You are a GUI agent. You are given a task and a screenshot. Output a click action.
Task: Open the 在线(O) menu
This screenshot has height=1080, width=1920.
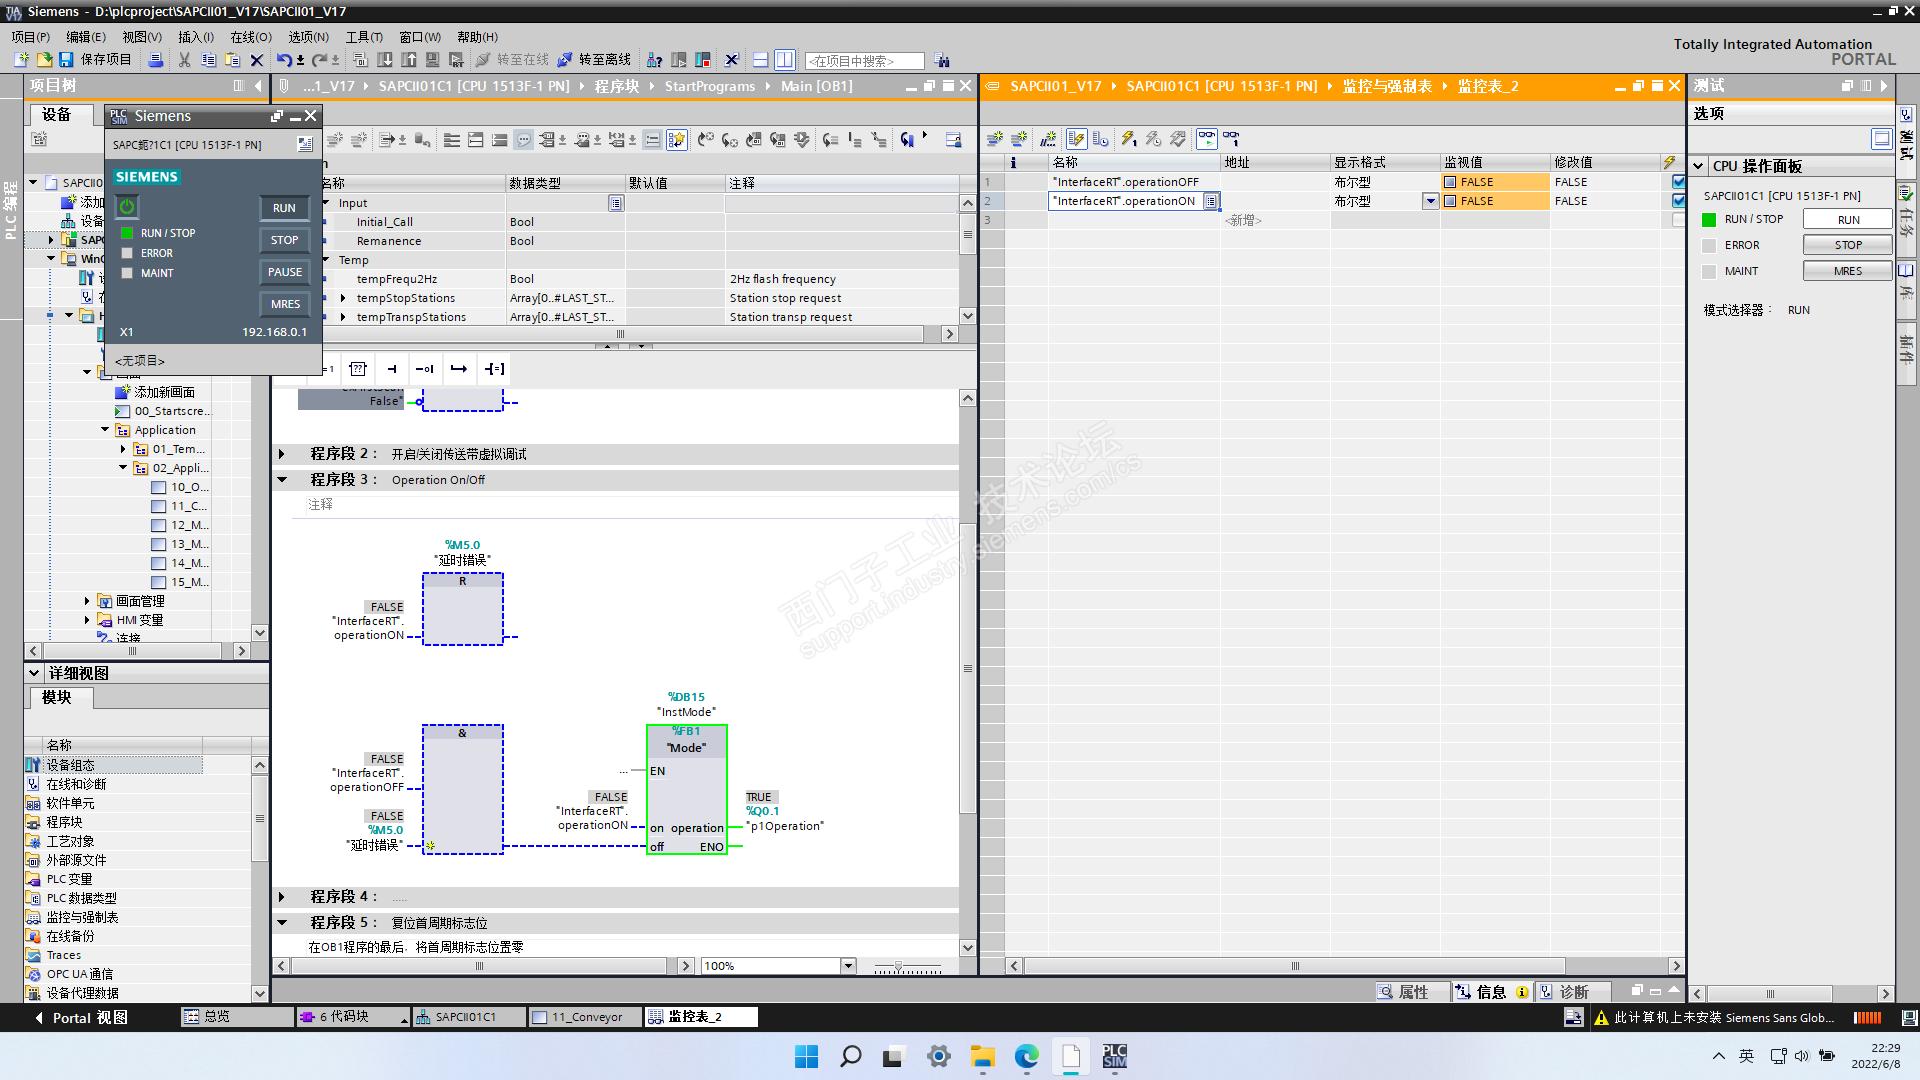tap(250, 37)
